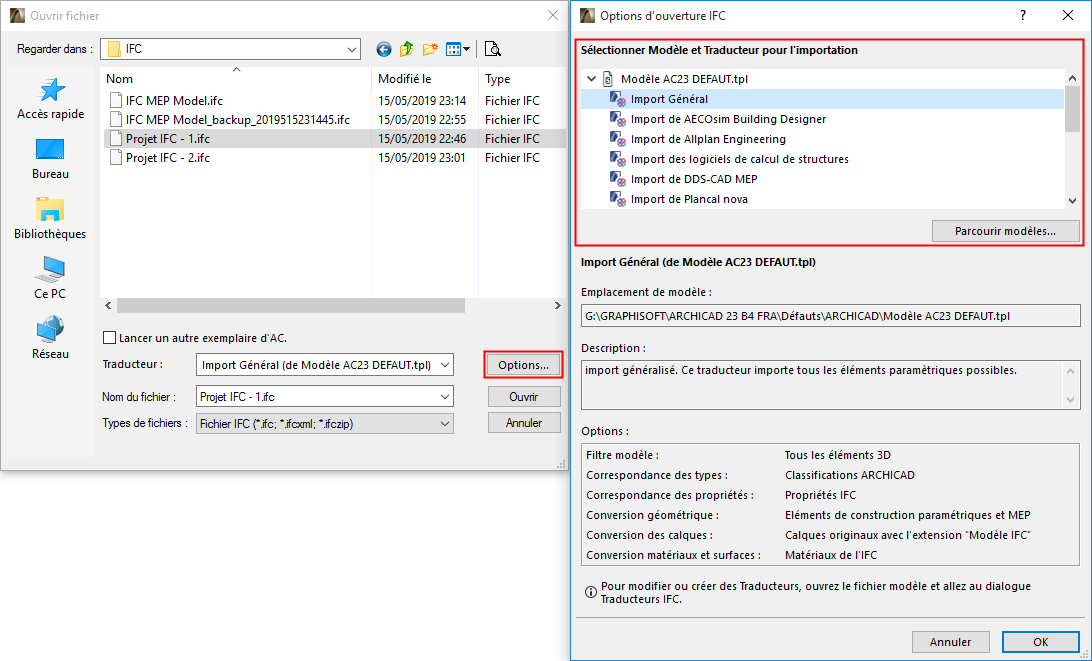This screenshot has height=661, width=1092.
Task: Click the Options... button
Action: tap(523, 365)
